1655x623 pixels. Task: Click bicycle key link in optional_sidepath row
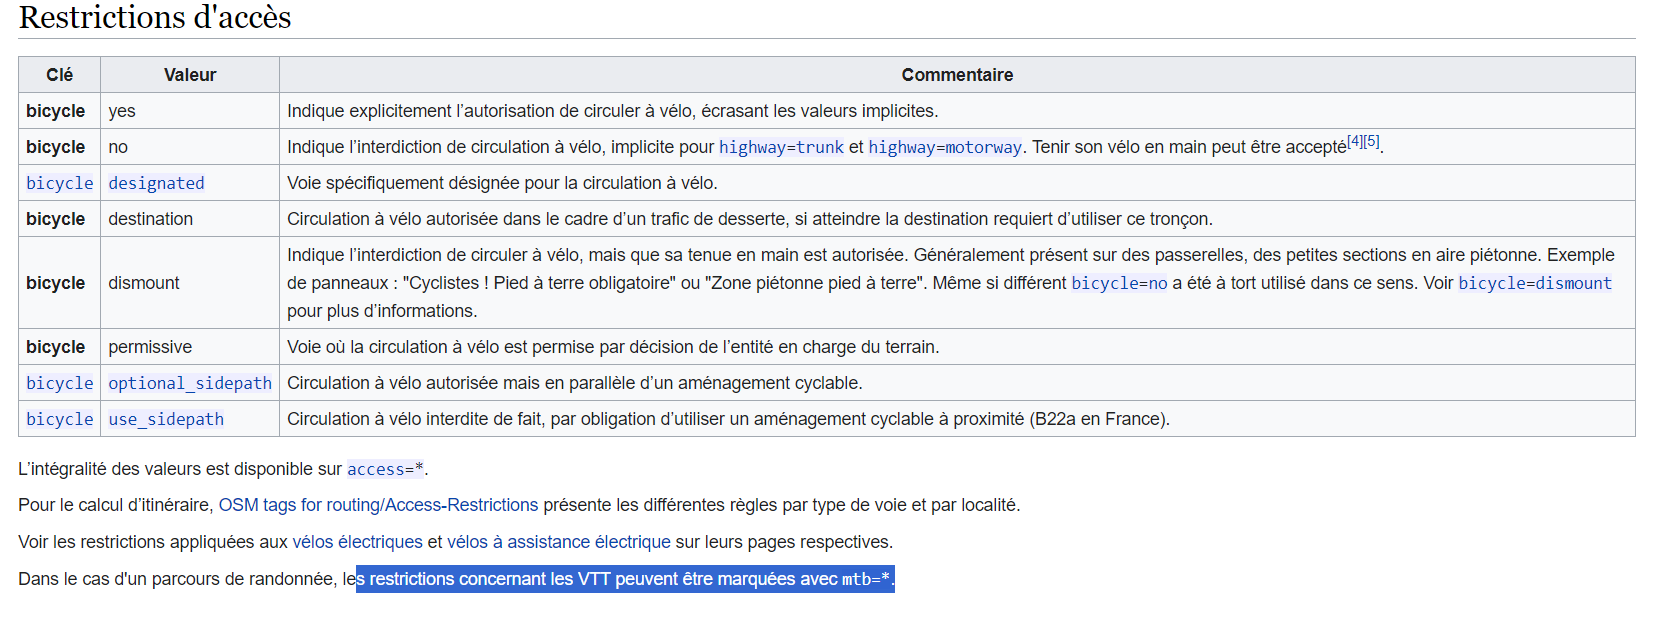60,383
